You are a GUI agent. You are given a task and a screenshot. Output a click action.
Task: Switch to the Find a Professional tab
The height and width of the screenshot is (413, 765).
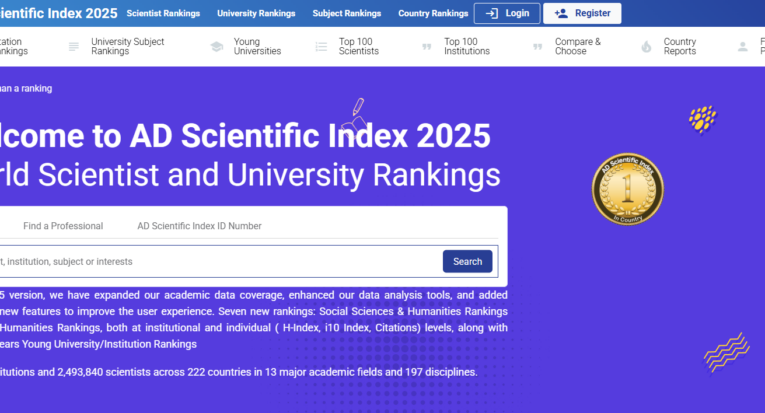[63, 226]
